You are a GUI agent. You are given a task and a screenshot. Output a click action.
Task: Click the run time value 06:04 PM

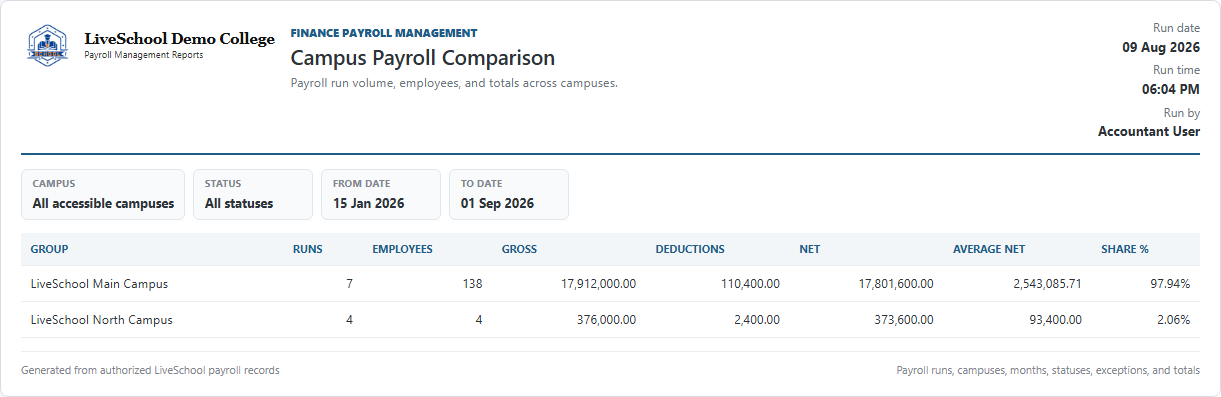point(1171,89)
